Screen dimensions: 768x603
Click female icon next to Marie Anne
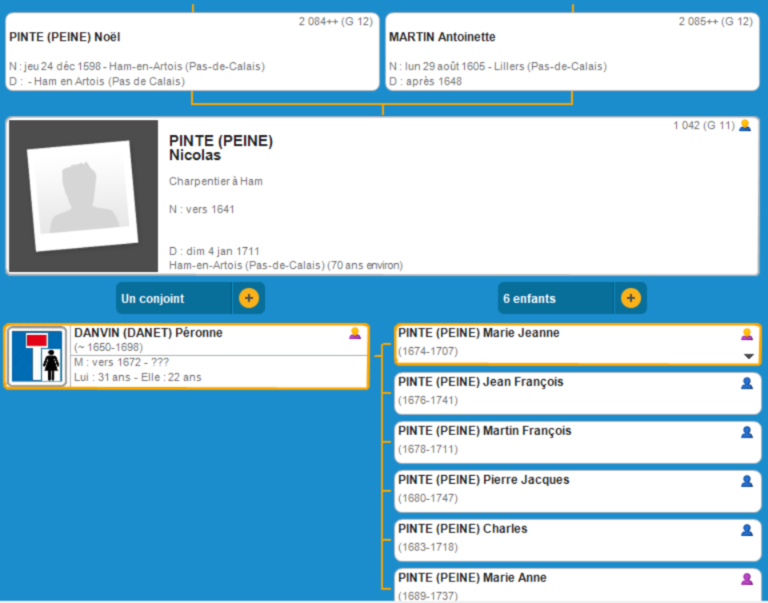pos(746,579)
